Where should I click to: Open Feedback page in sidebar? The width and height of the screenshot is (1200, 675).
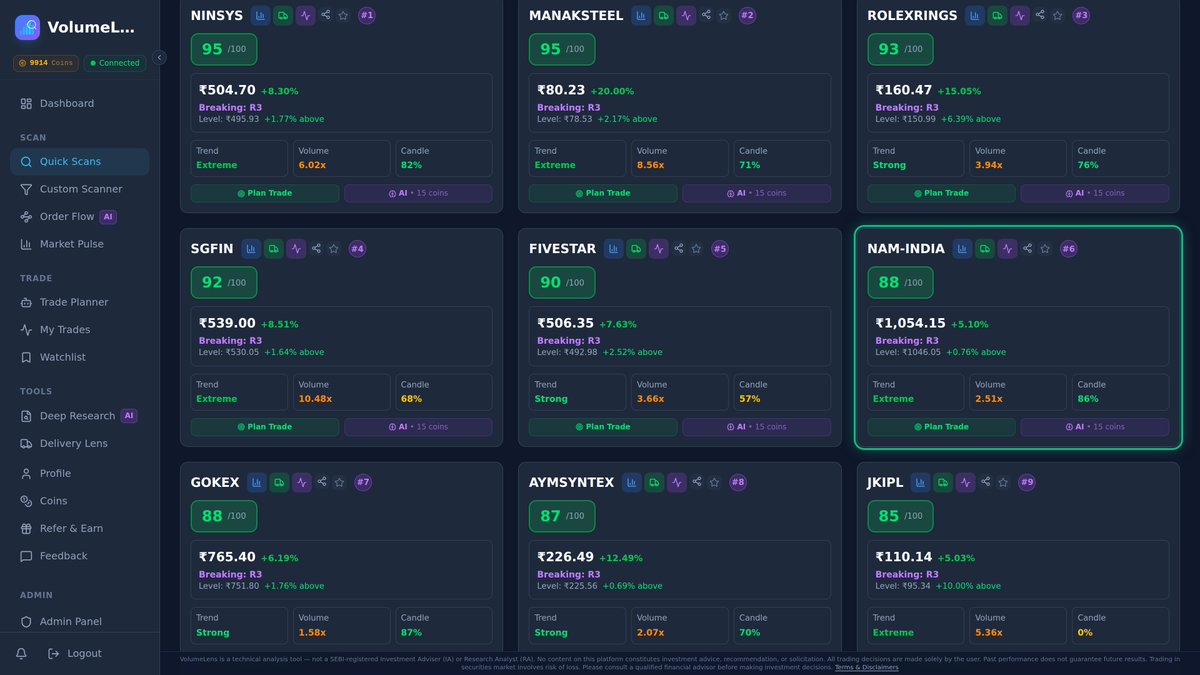(x=80, y=556)
